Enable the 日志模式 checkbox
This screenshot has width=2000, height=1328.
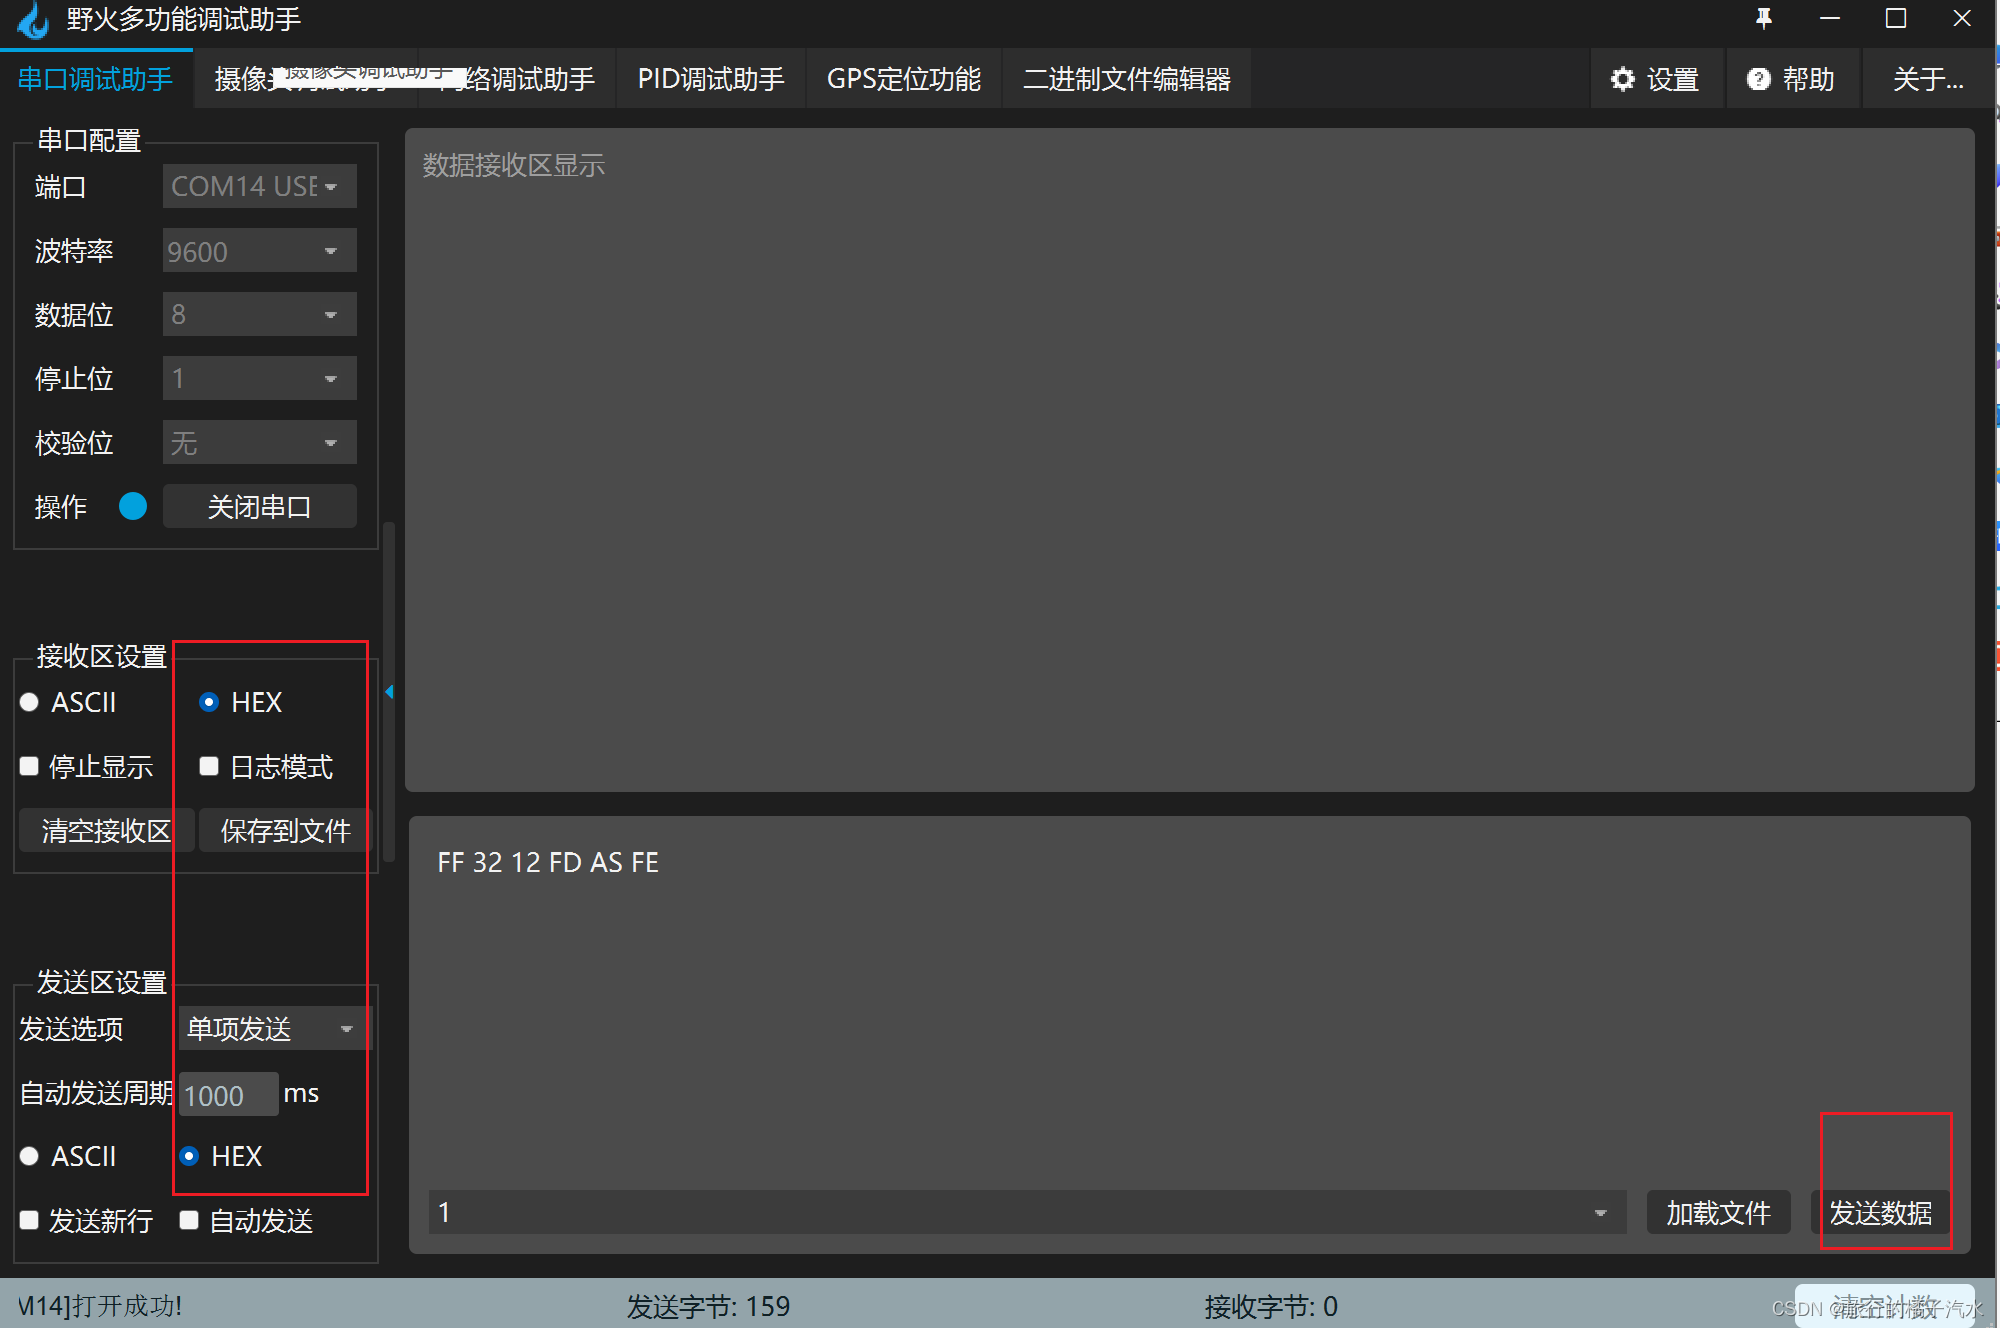point(209,766)
